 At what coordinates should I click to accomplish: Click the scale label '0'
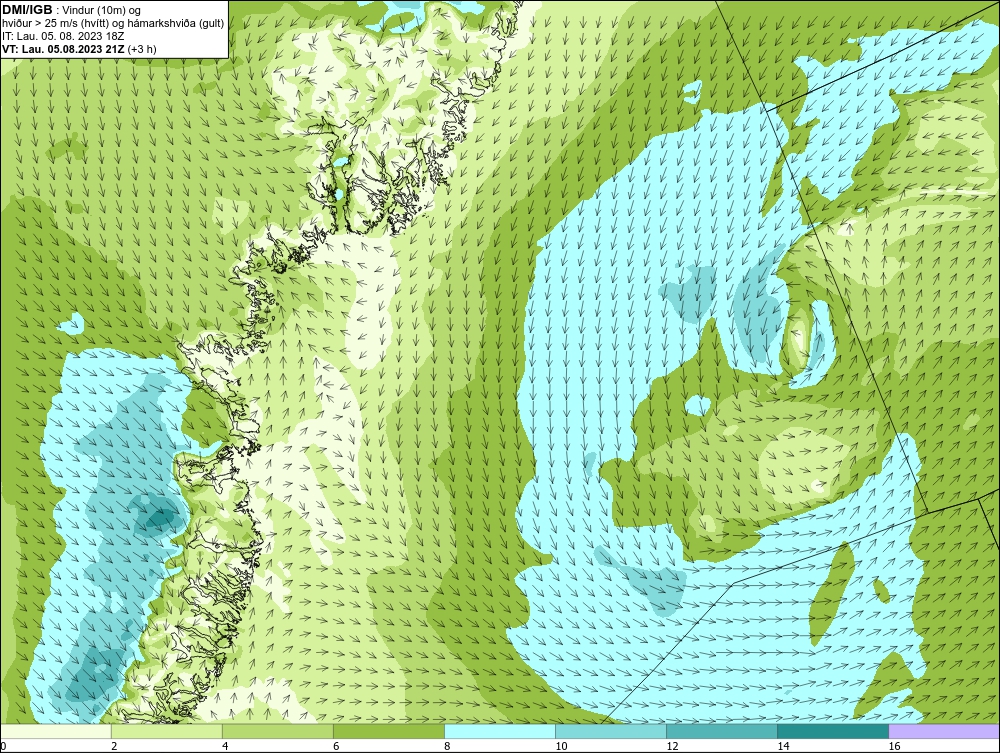point(3,746)
